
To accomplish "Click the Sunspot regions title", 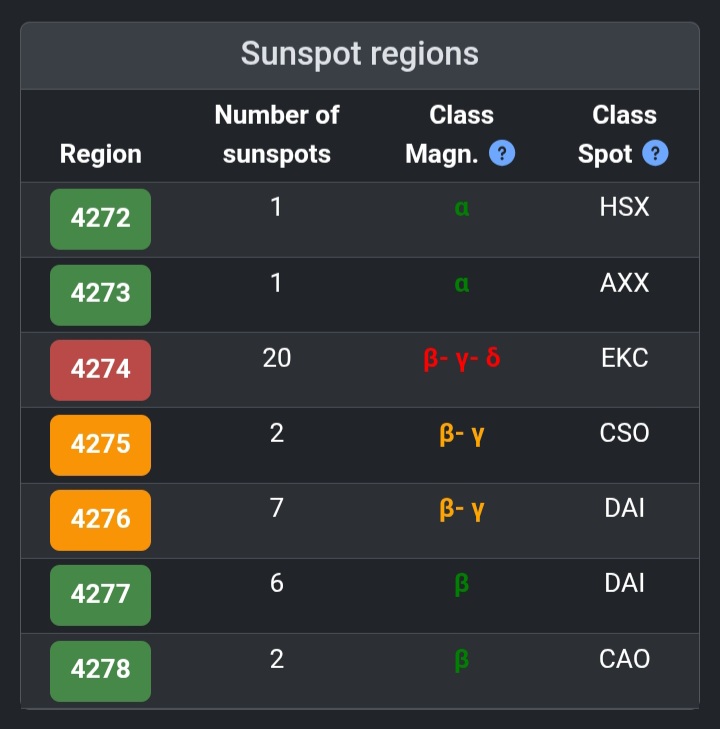I will coord(360,54).
